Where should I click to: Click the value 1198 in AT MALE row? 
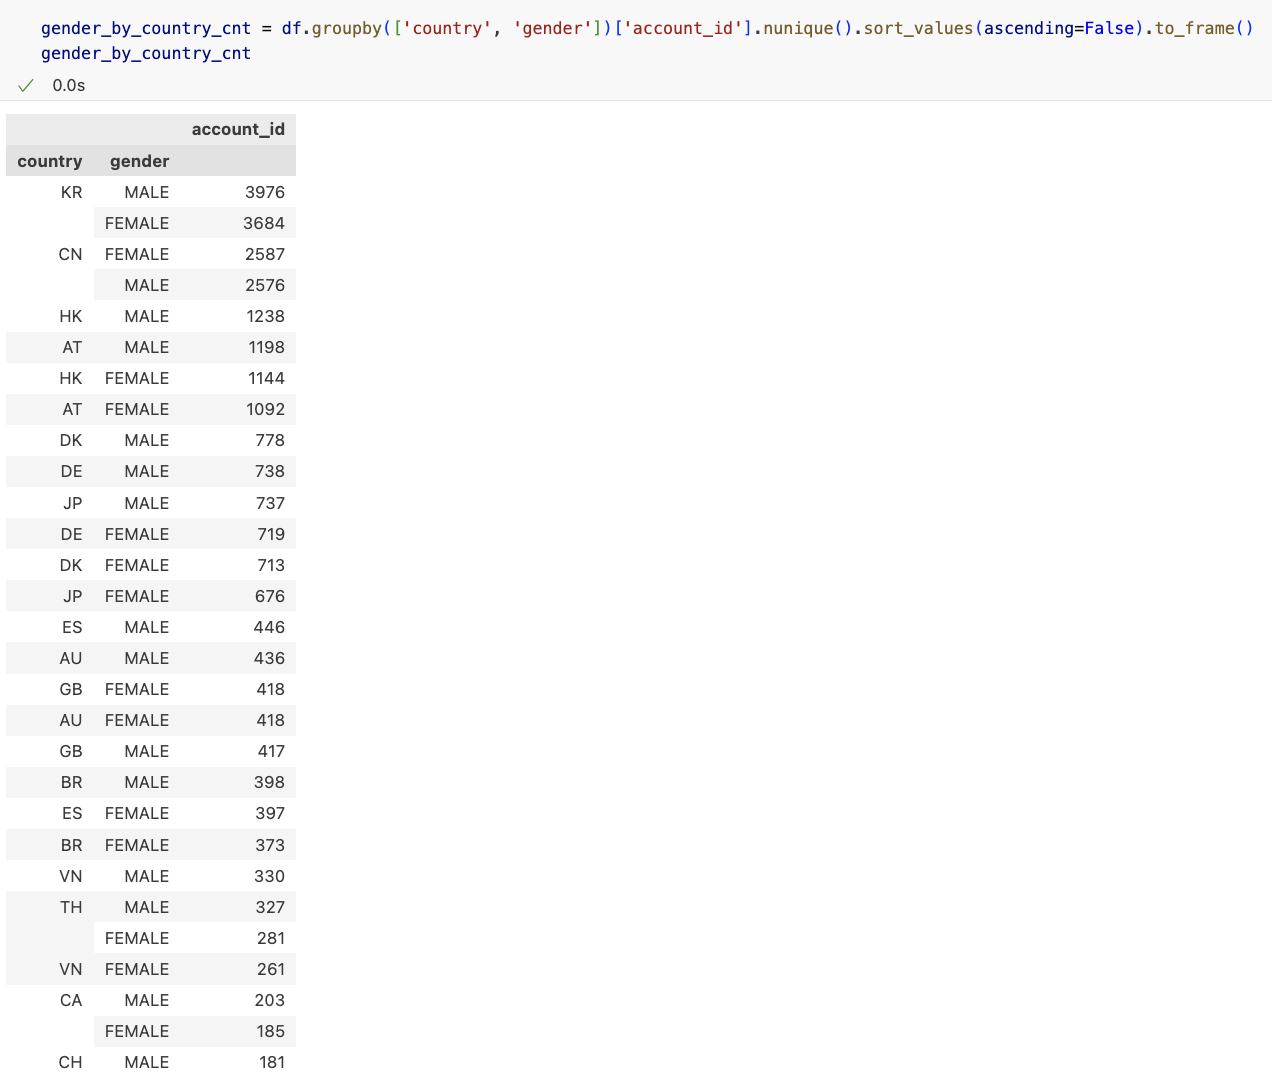pyautogui.click(x=267, y=347)
